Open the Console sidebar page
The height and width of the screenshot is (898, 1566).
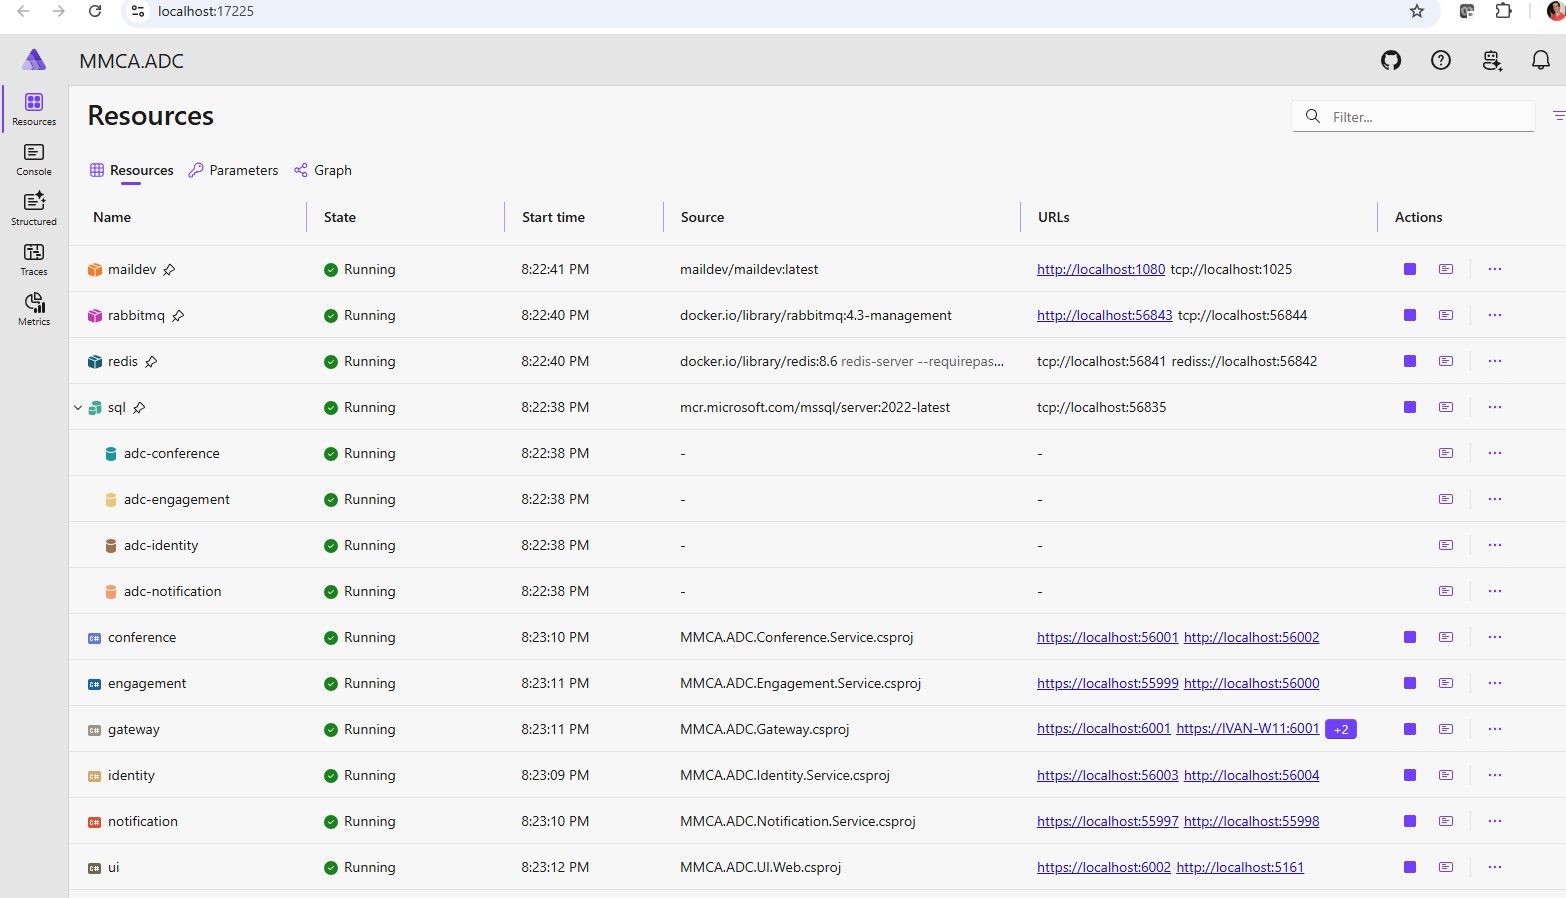point(34,159)
